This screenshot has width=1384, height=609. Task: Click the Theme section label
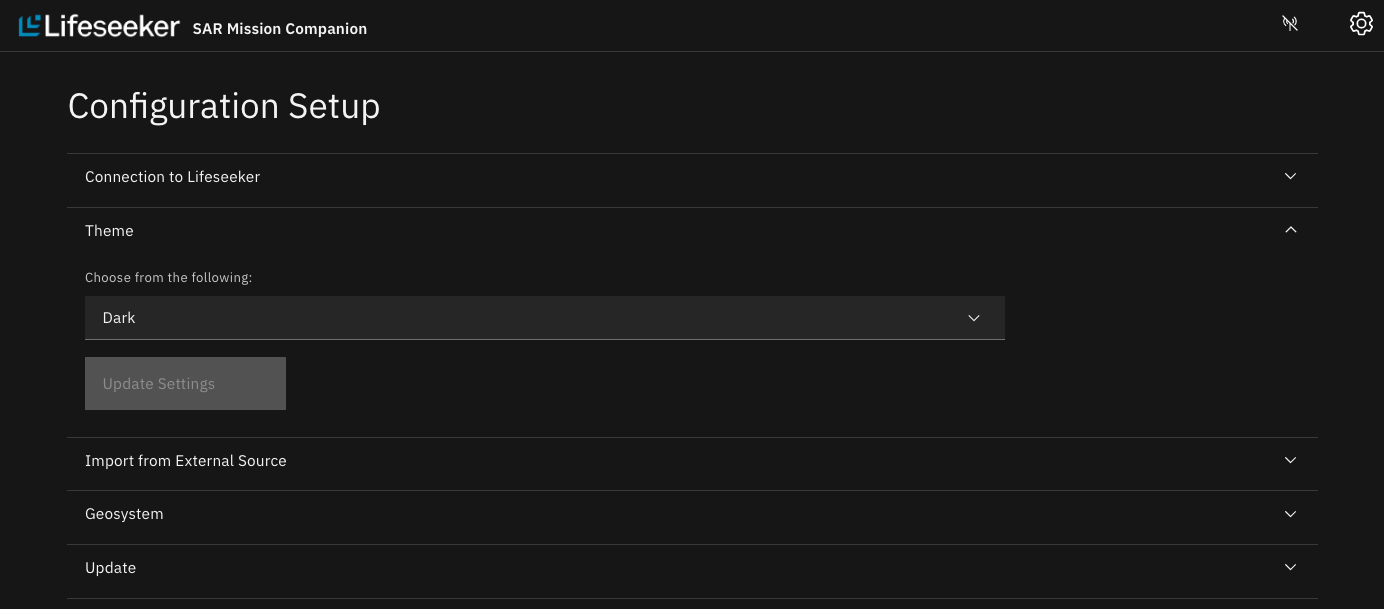pos(109,231)
